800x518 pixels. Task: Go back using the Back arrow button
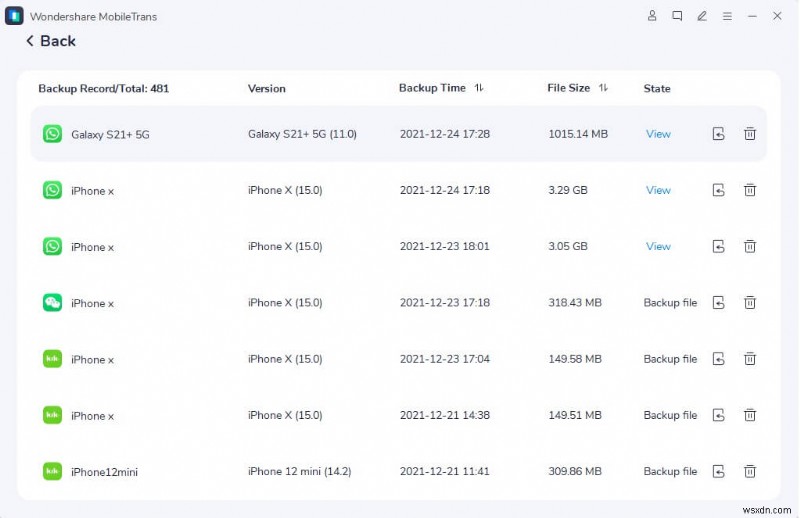pos(51,41)
